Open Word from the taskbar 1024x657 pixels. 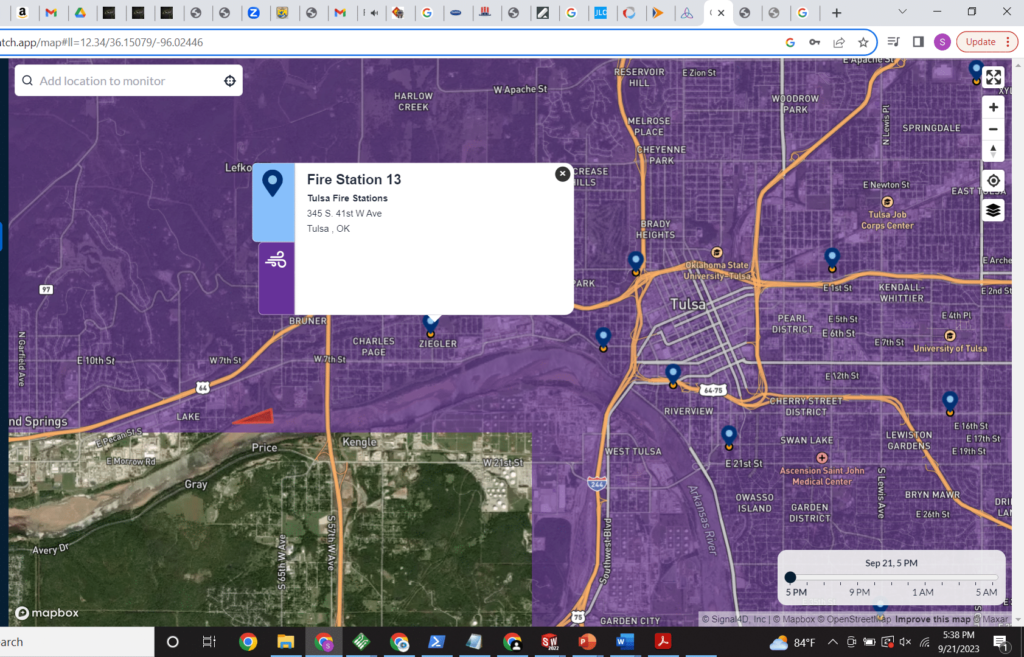point(625,641)
